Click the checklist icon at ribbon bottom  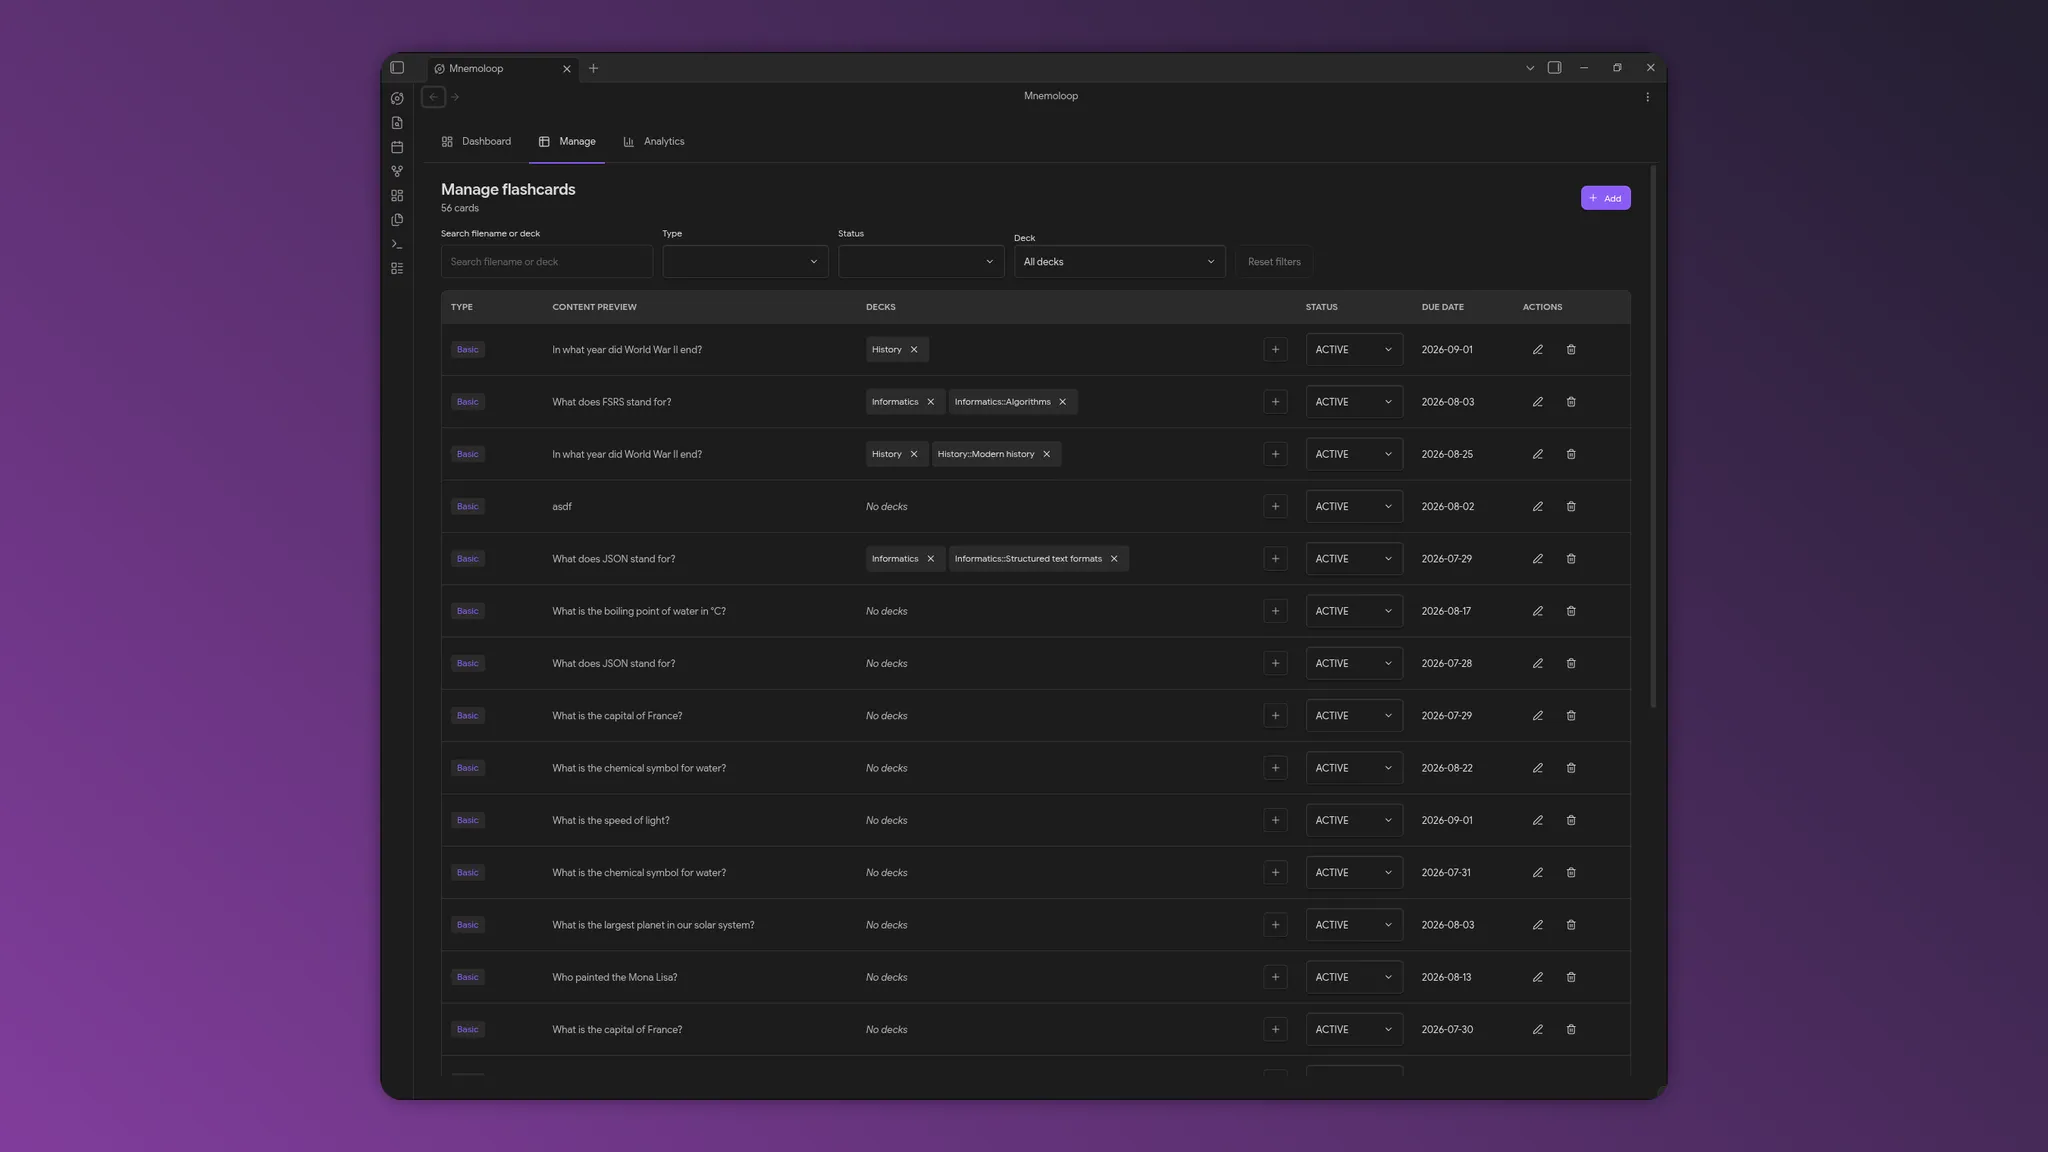[x=397, y=268]
